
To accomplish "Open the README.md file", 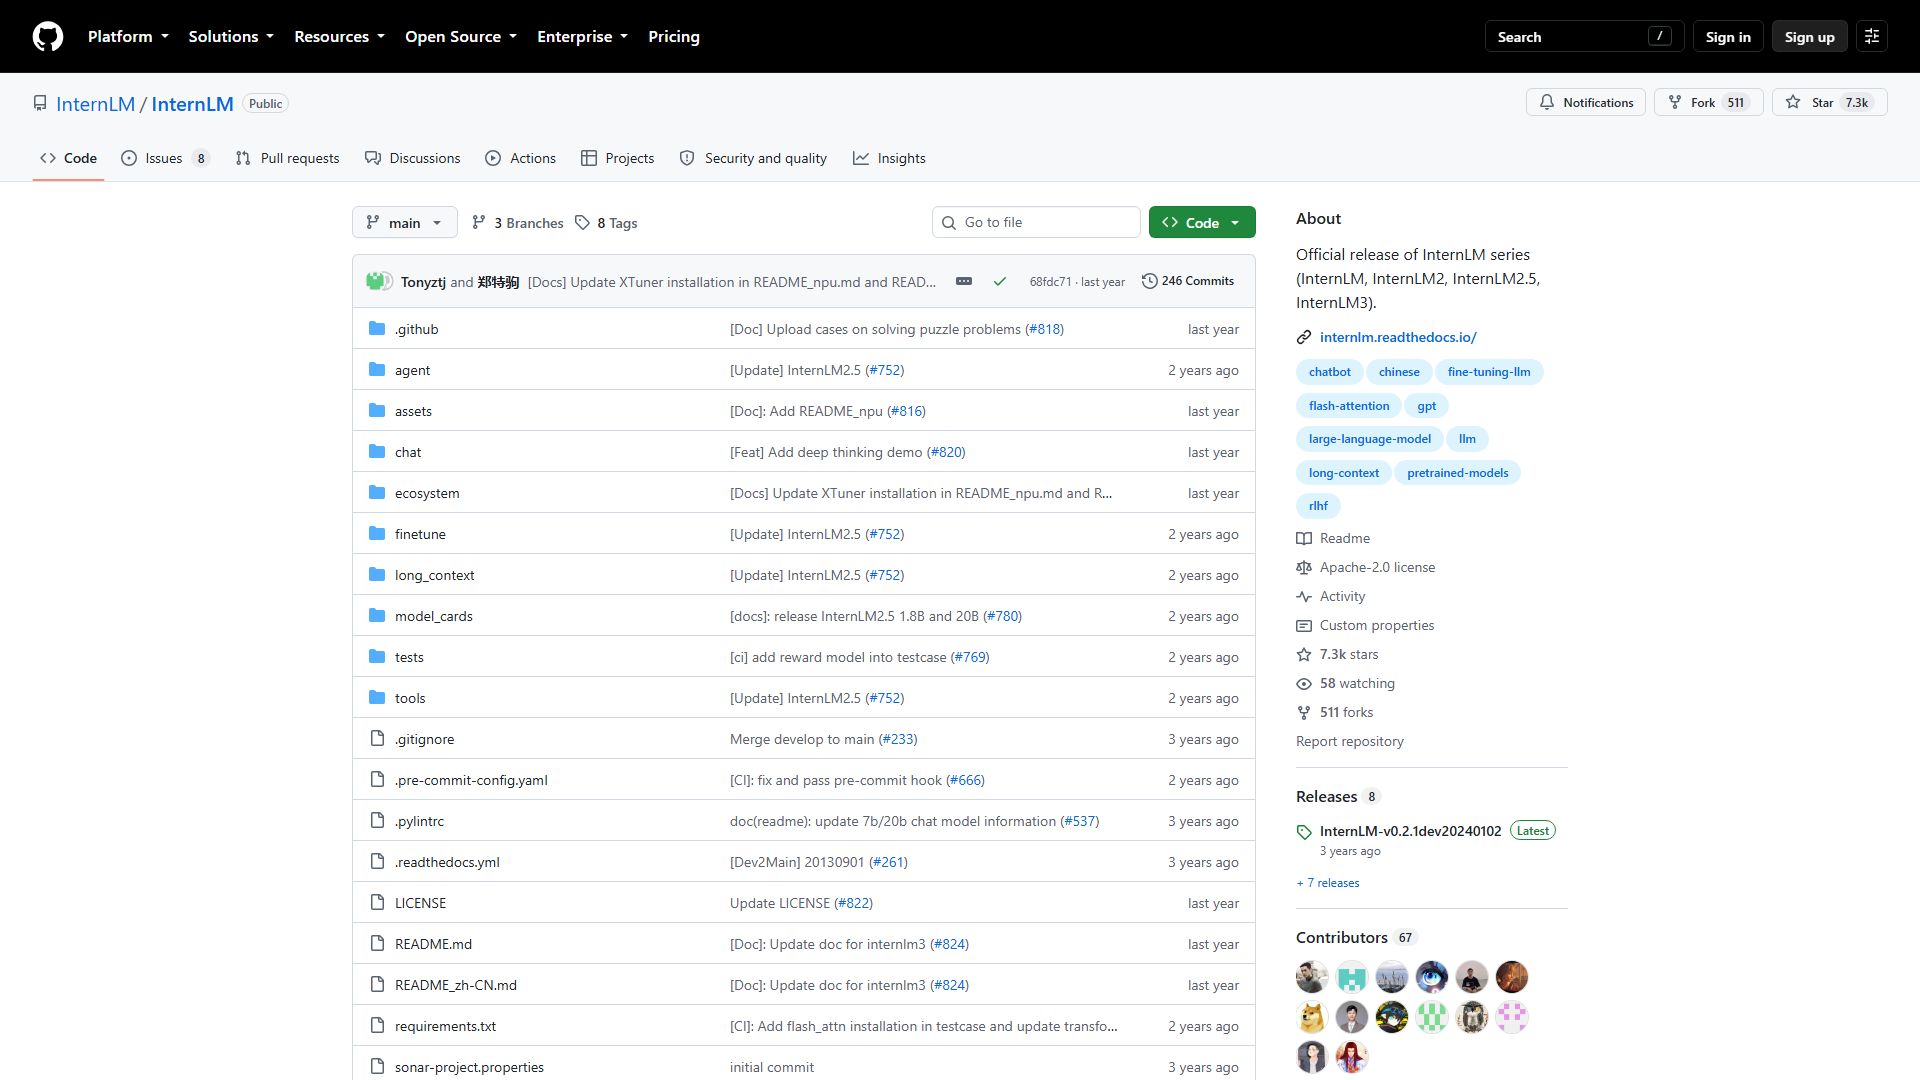I will [433, 944].
